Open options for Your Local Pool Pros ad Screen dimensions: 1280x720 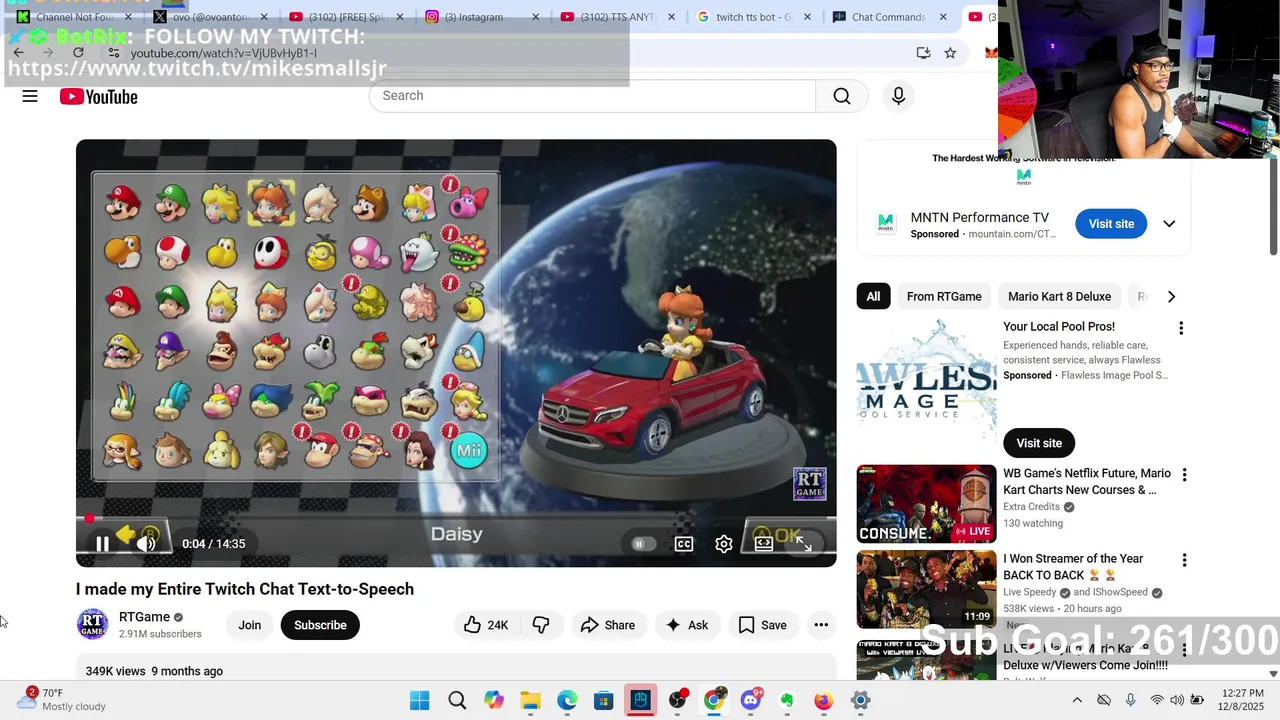[x=1181, y=328]
